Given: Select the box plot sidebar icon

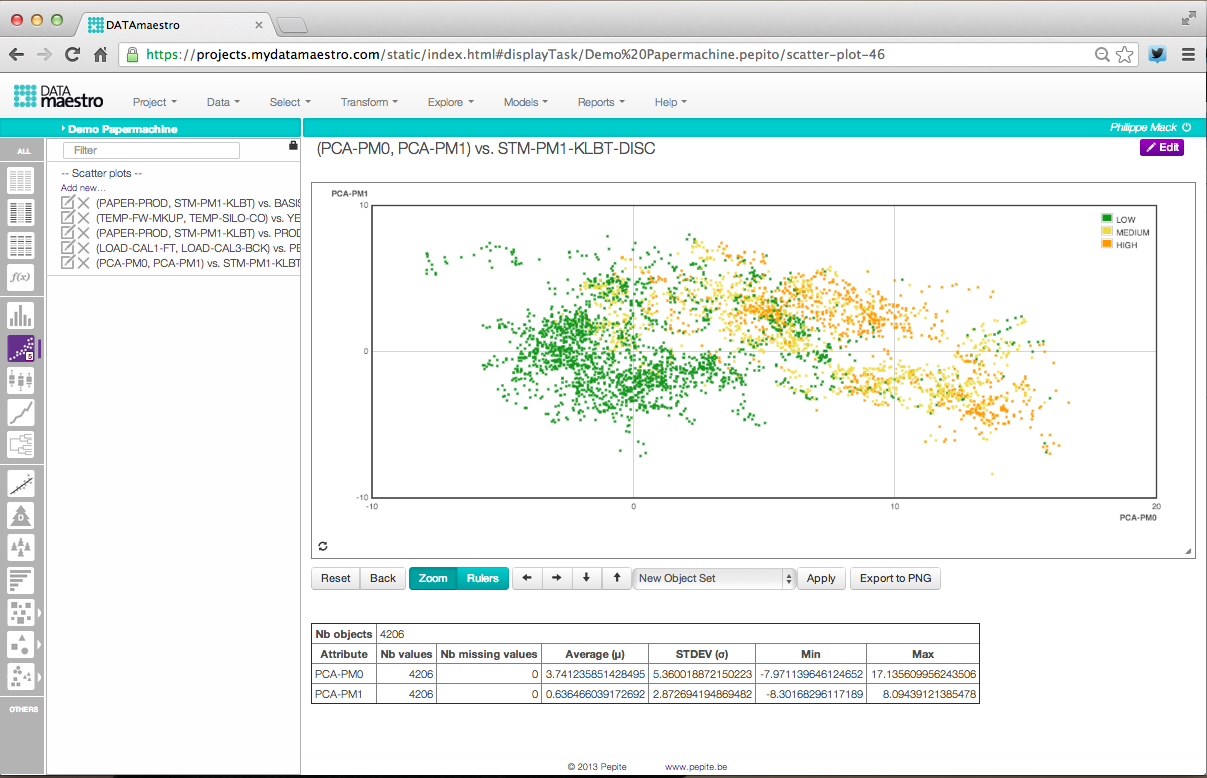Looking at the screenshot, I should 21,380.
